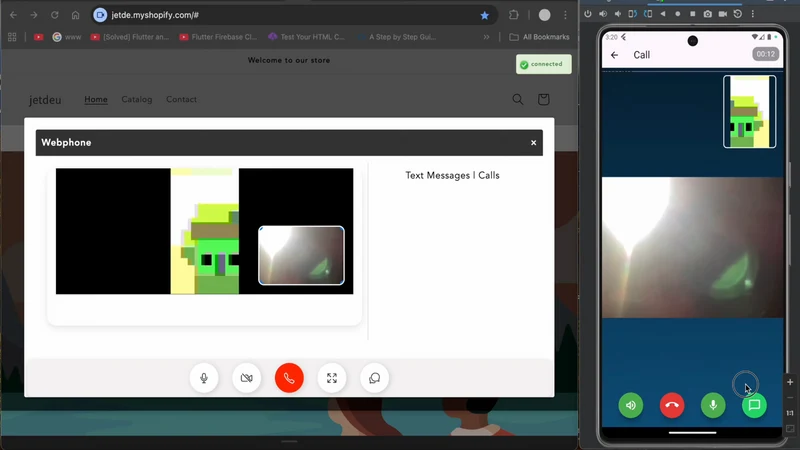This screenshot has height=450, width=800.
Task: Click the camera site-info icon in address bar
Action: click(100, 15)
